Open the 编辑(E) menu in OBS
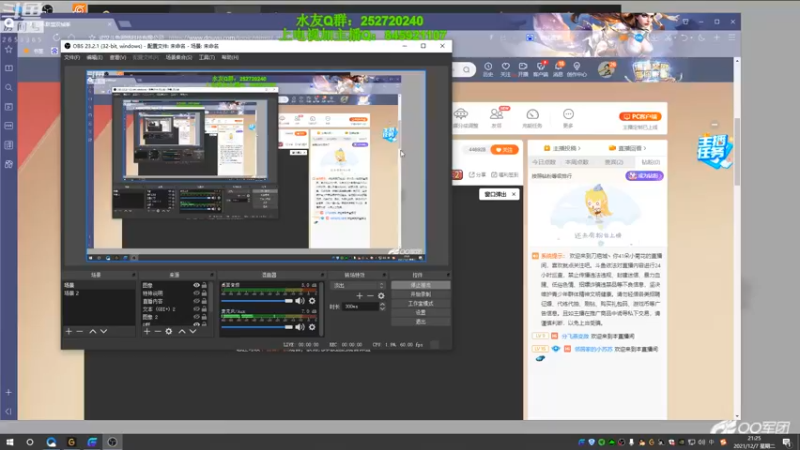The image size is (800, 450). pyautogui.click(x=94, y=58)
